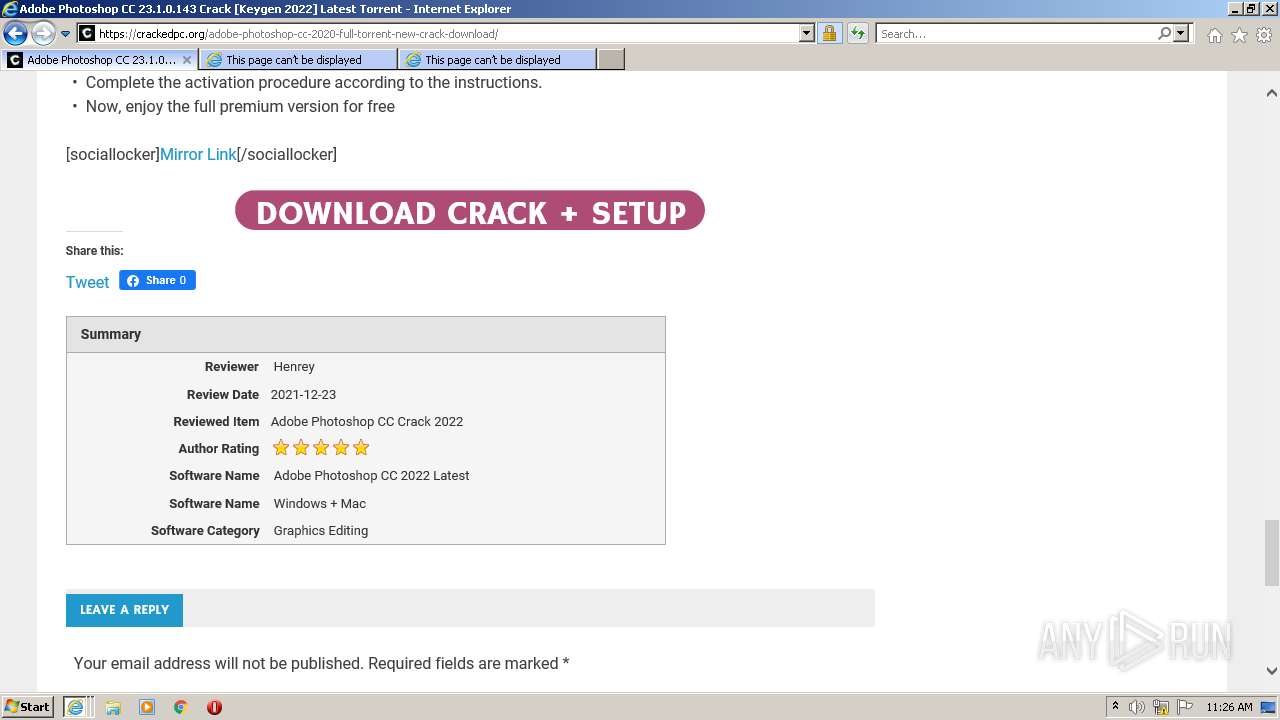Close the Adobe Photoshop CC tab
This screenshot has height=720, width=1280.
tap(187, 60)
